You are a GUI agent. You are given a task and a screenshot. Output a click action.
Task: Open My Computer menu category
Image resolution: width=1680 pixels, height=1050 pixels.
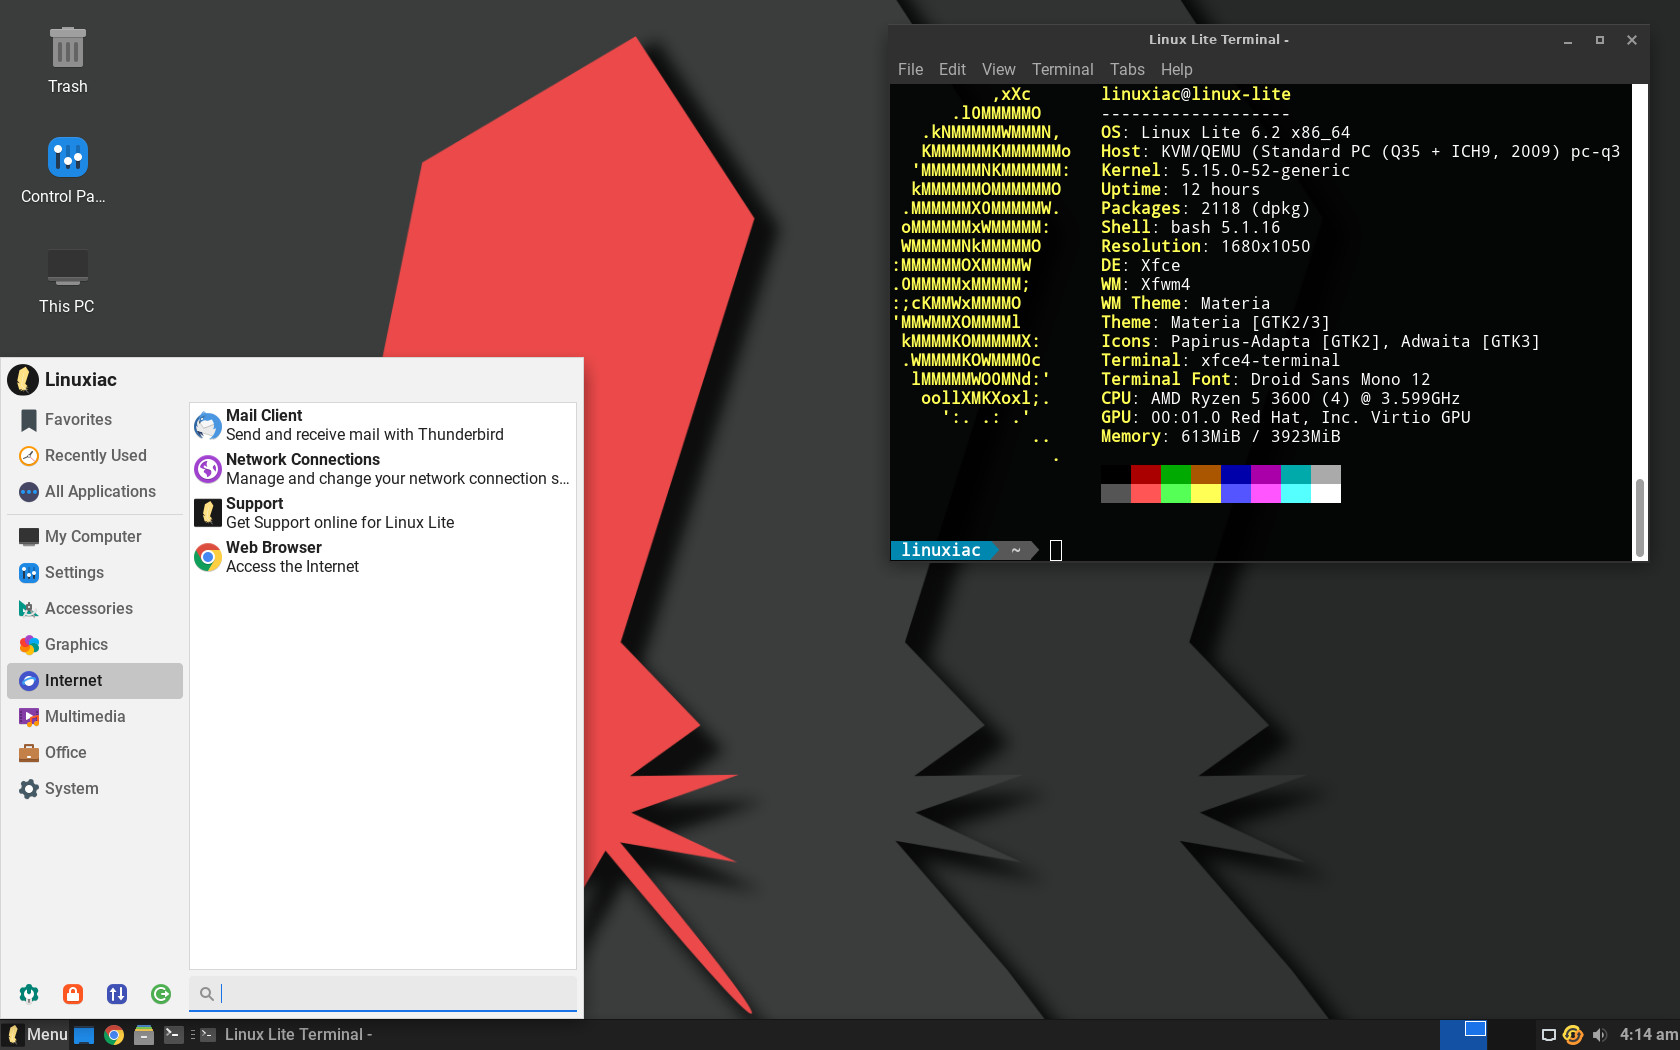(x=95, y=537)
